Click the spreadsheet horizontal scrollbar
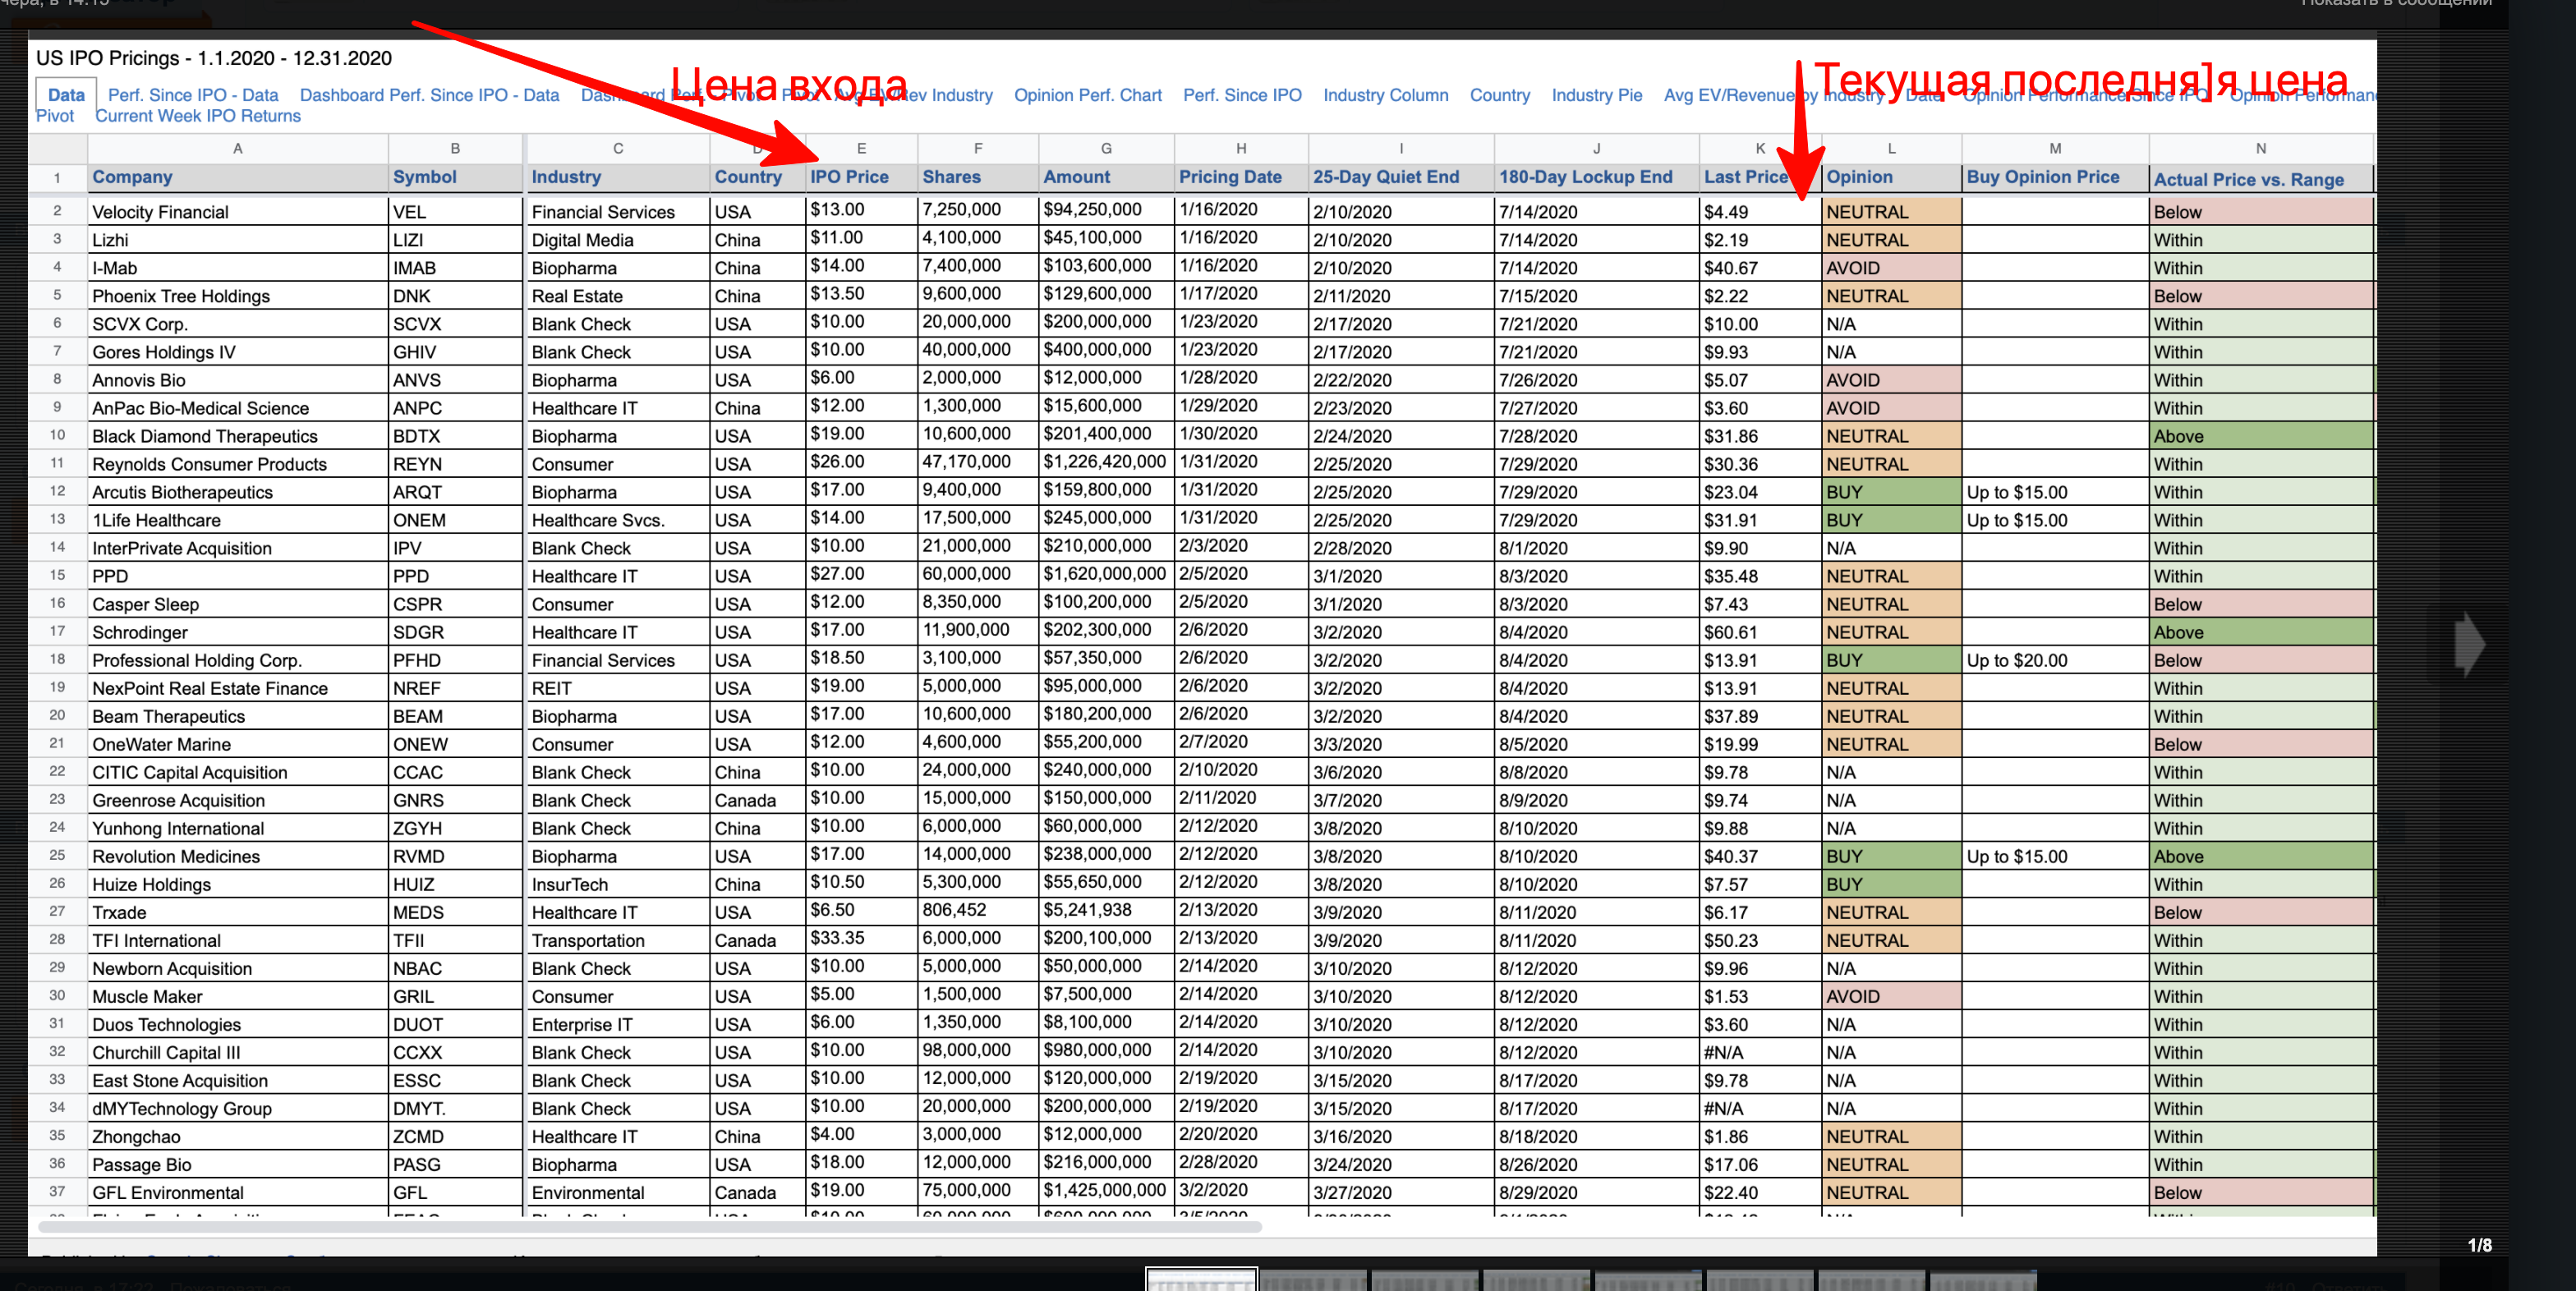Screen dimensions: 2576x1291 click(650, 1226)
